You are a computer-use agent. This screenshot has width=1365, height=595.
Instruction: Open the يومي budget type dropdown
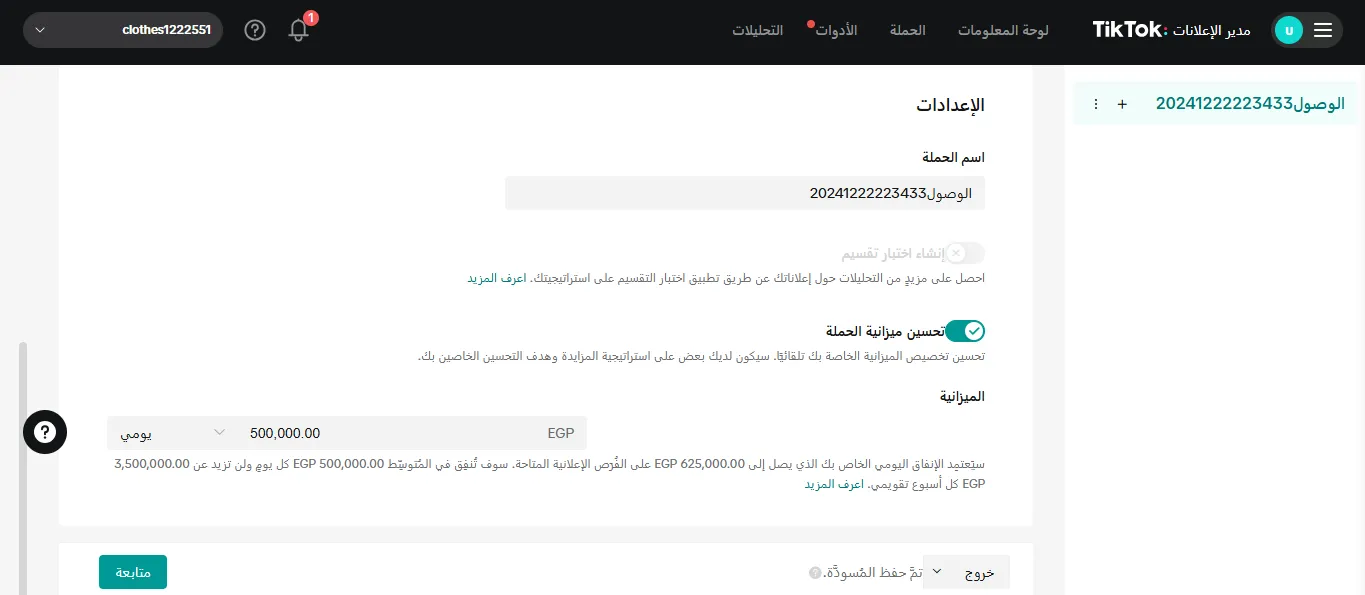click(x=170, y=432)
